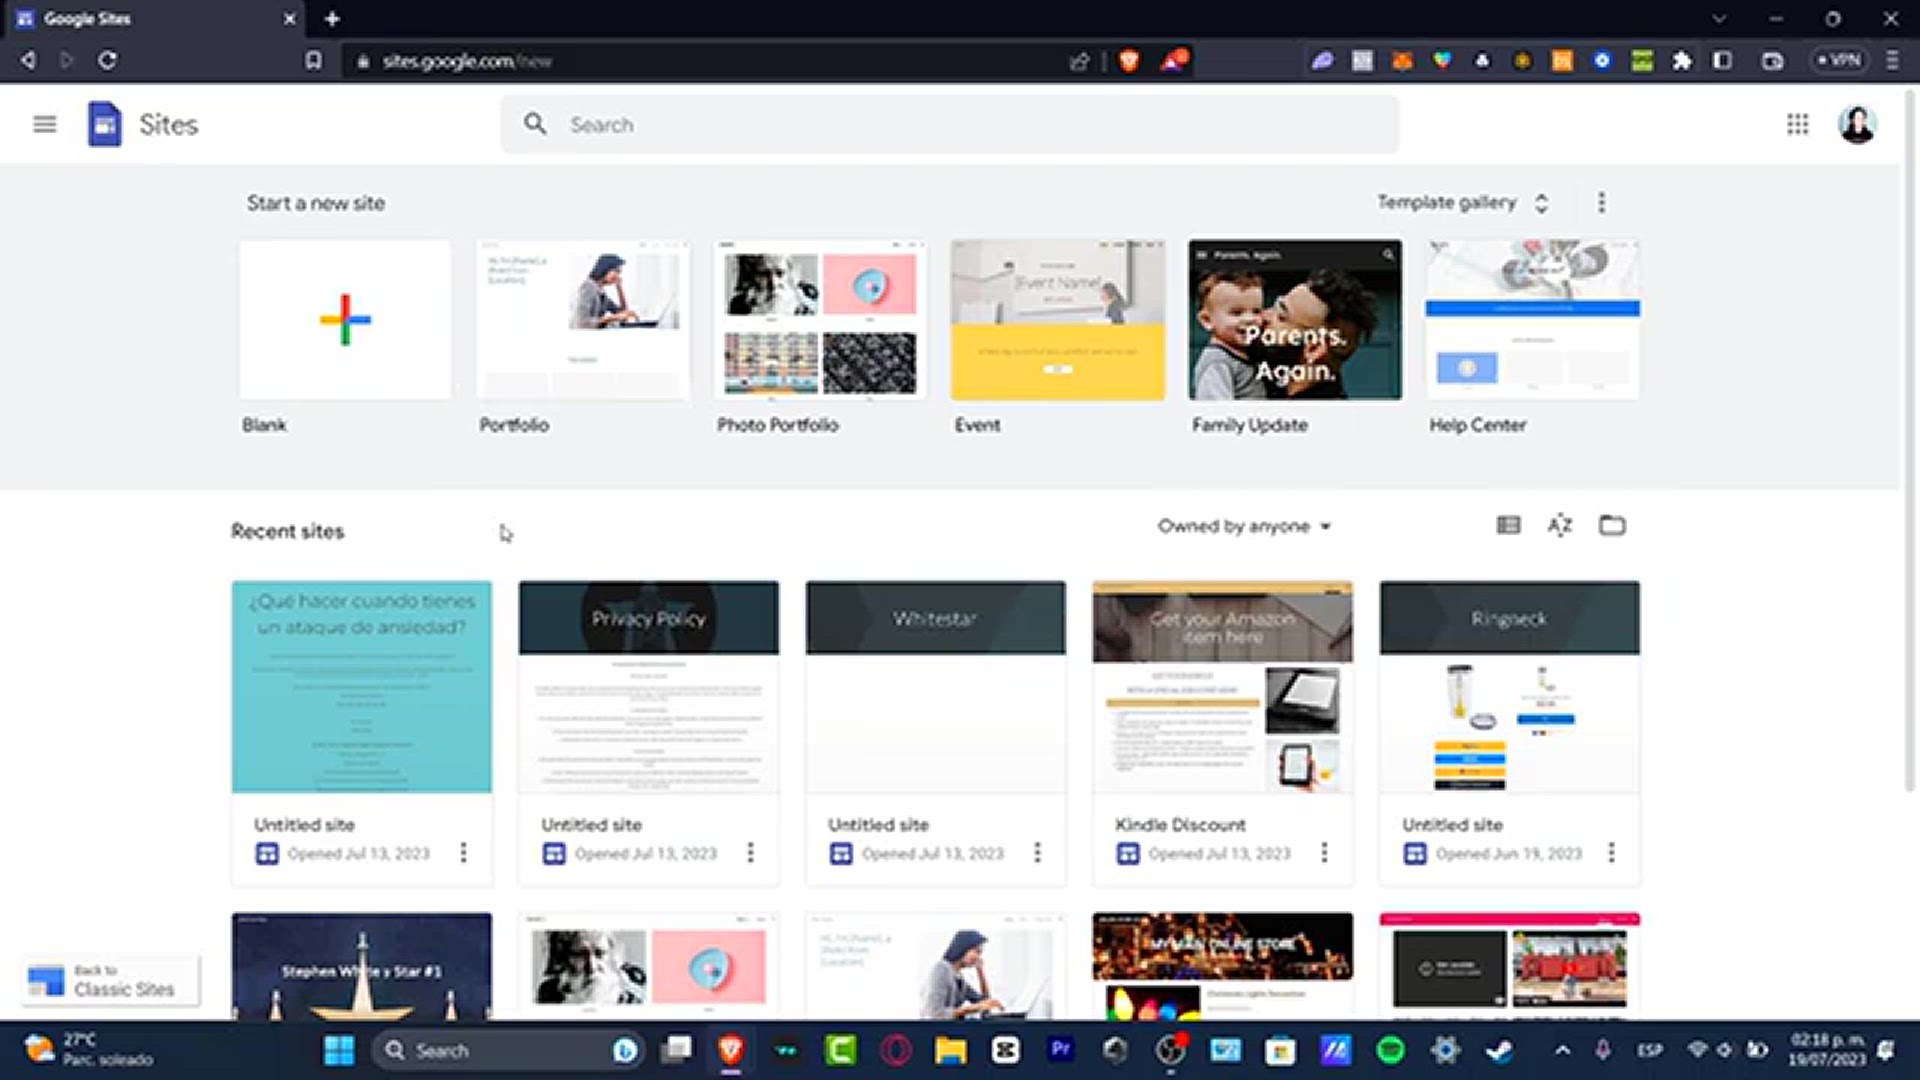This screenshot has height=1080, width=1920.
Task: Click the Sites search field
Action: pos(950,124)
